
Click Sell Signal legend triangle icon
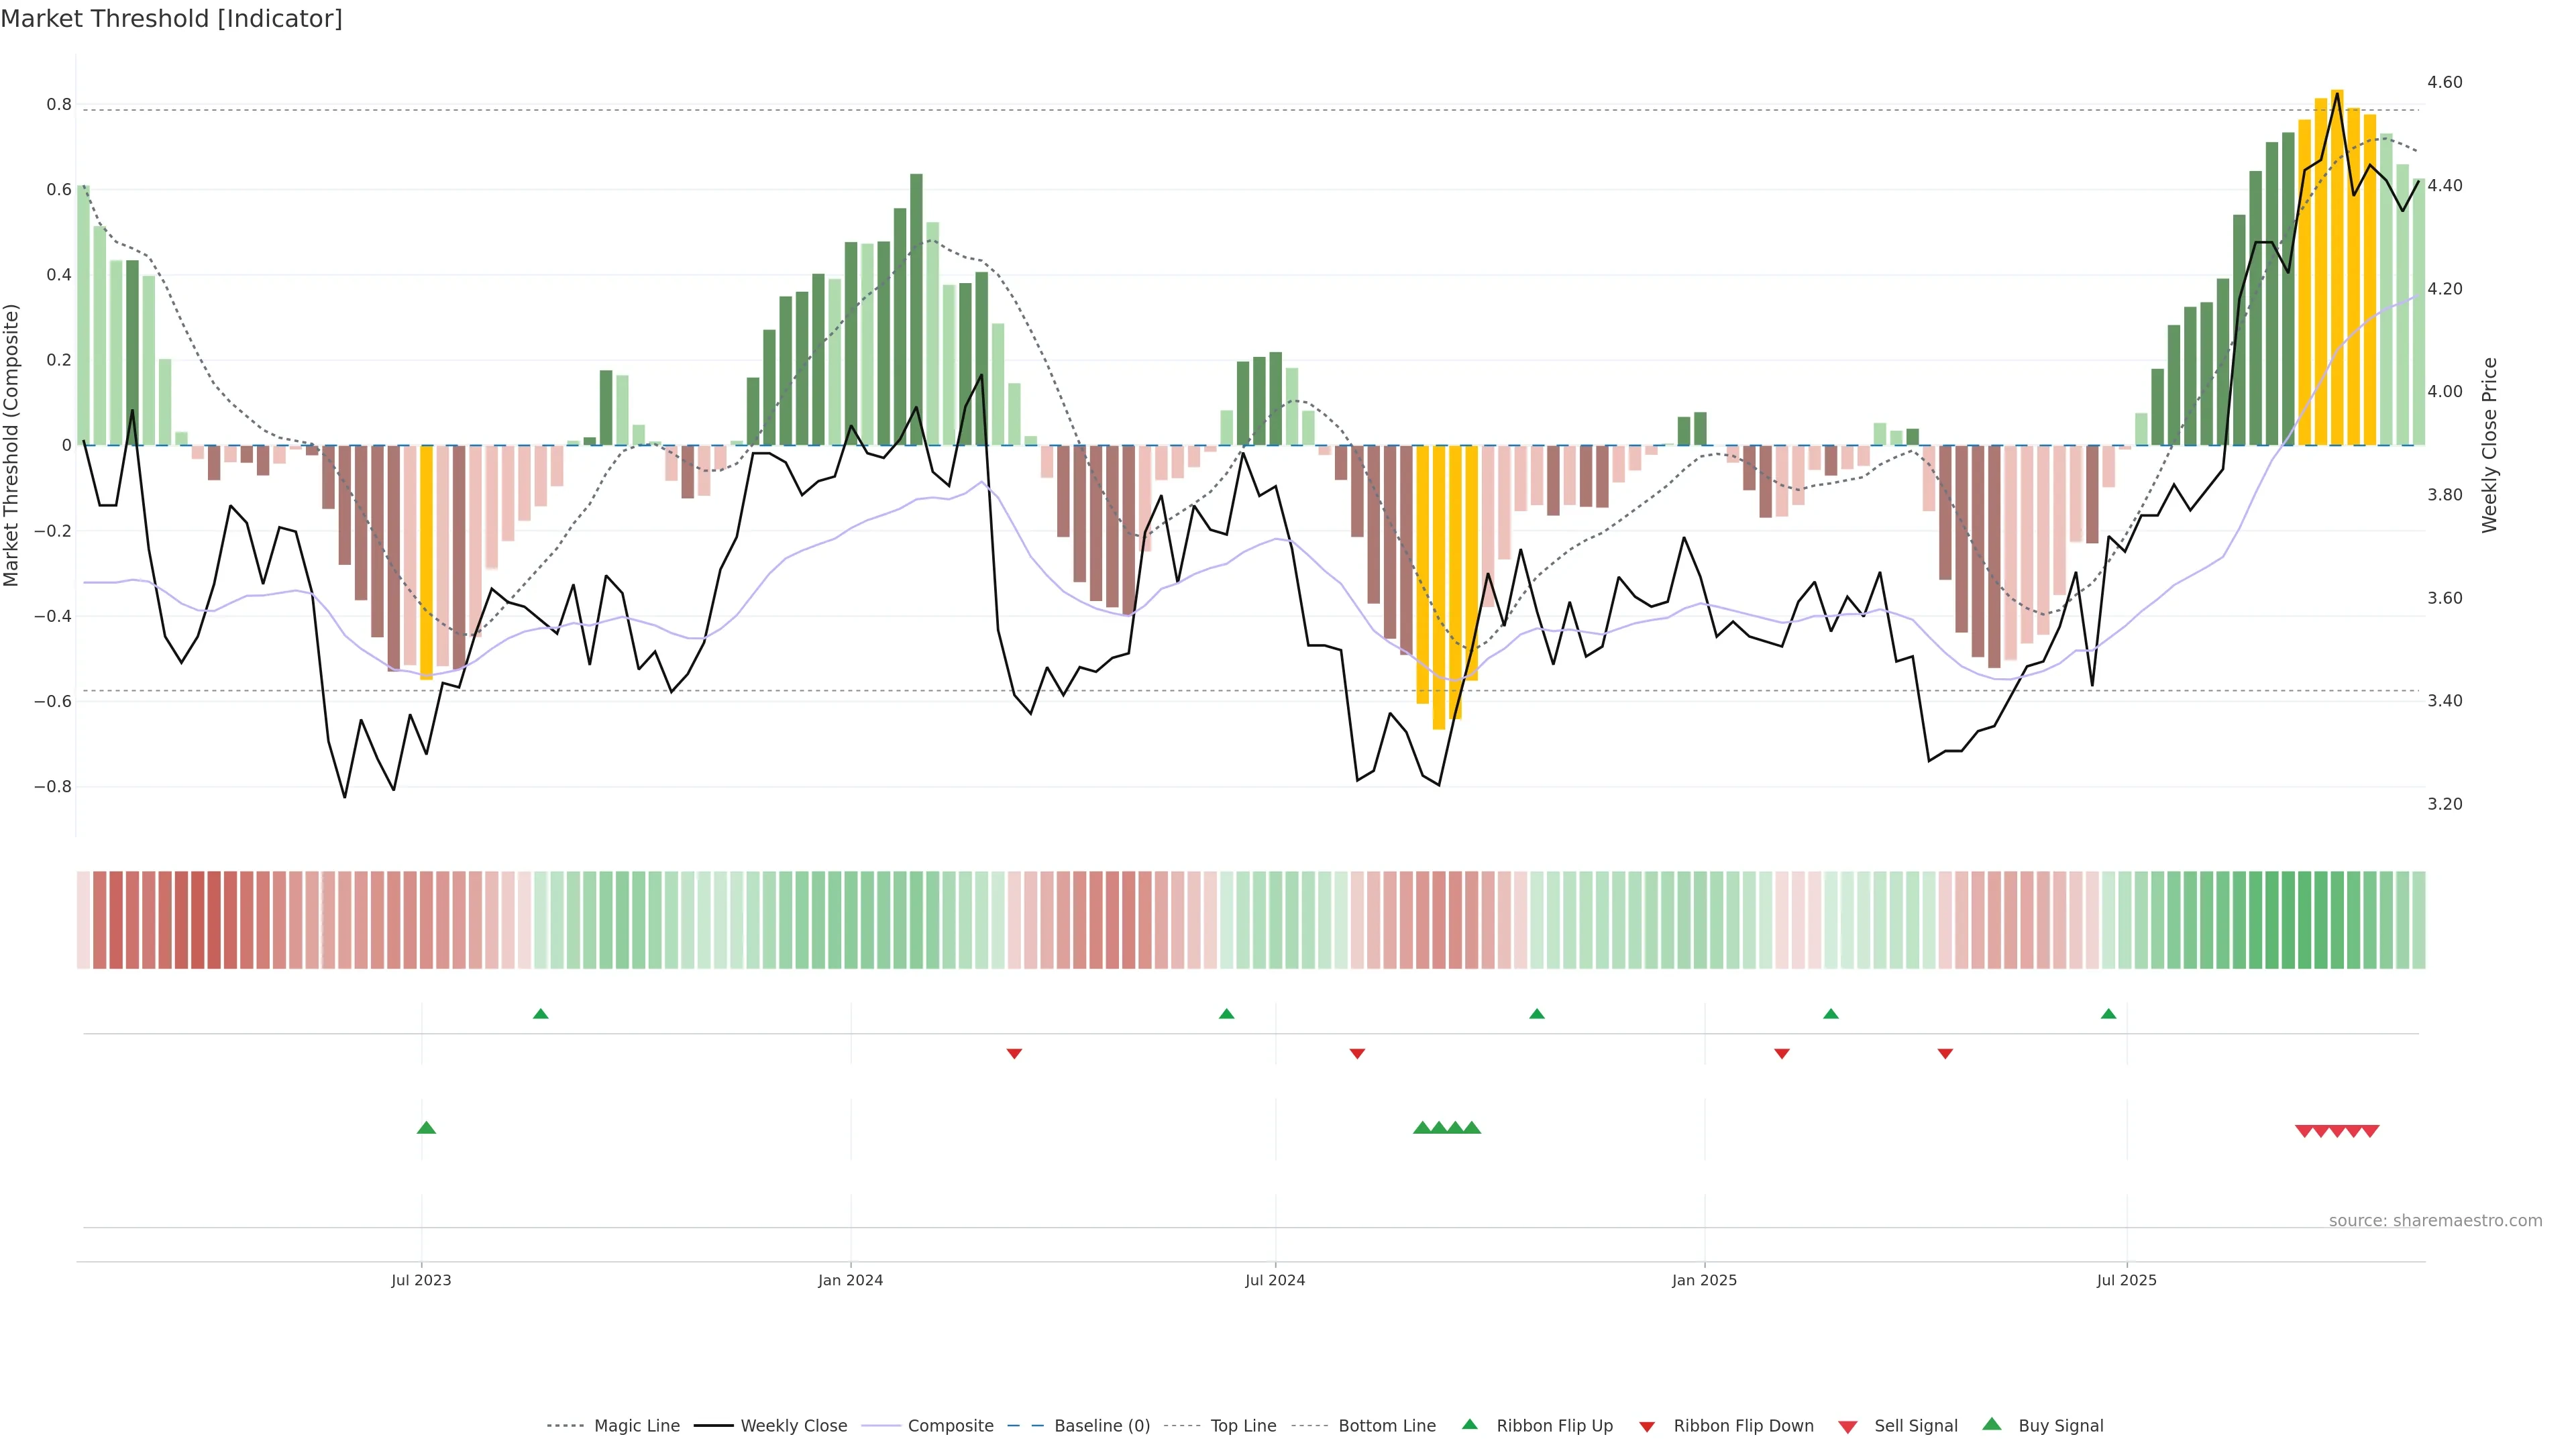click(1848, 1427)
